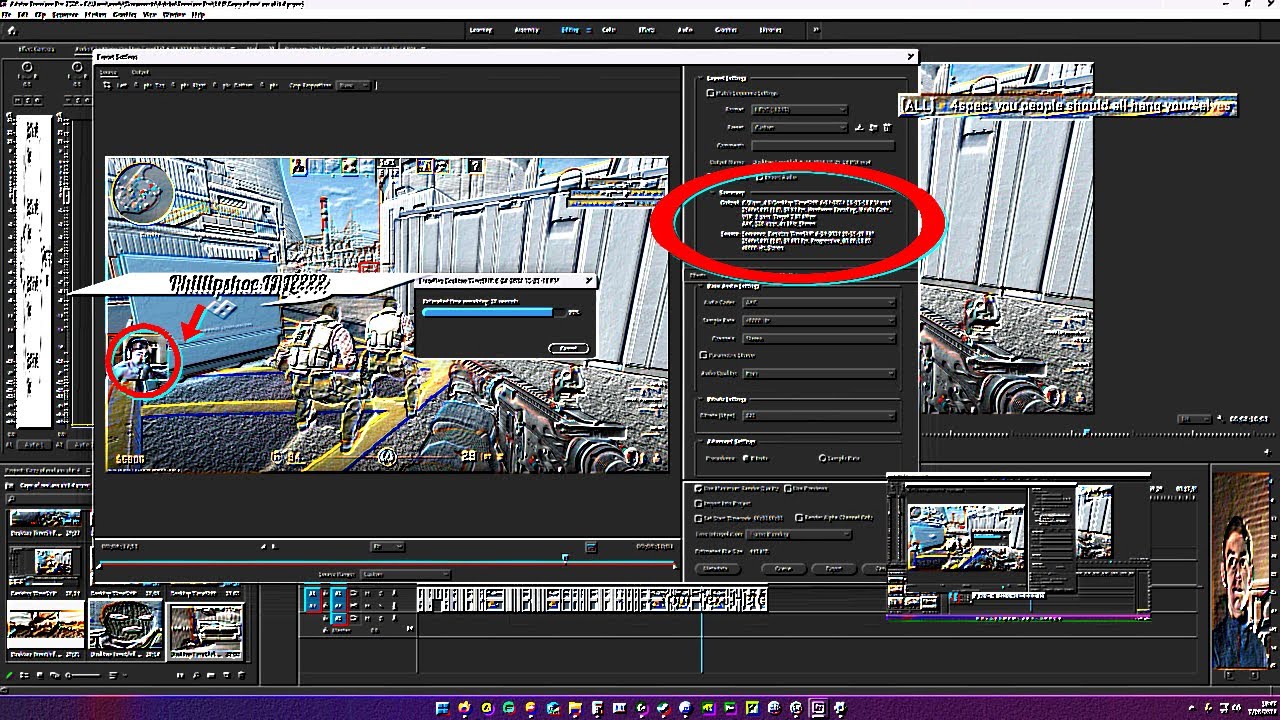Click the Home icon in Premiere Pro

11,30
